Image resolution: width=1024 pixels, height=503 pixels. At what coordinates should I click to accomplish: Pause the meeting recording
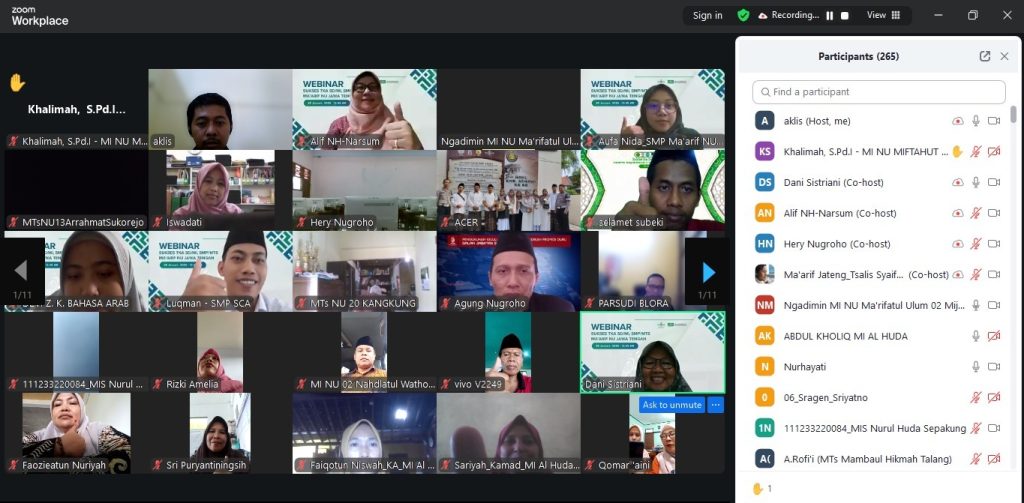pos(829,15)
